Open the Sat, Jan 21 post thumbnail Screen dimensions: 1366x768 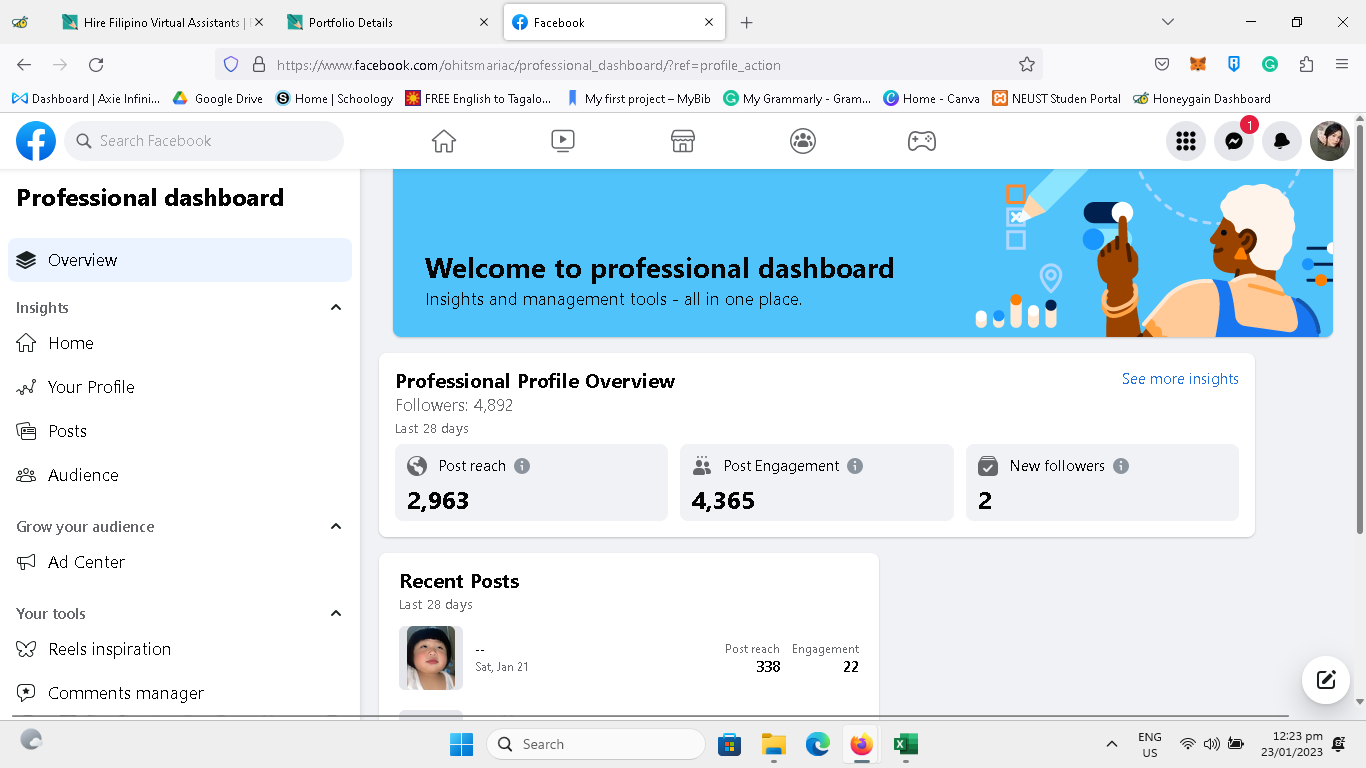pyautogui.click(x=431, y=658)
